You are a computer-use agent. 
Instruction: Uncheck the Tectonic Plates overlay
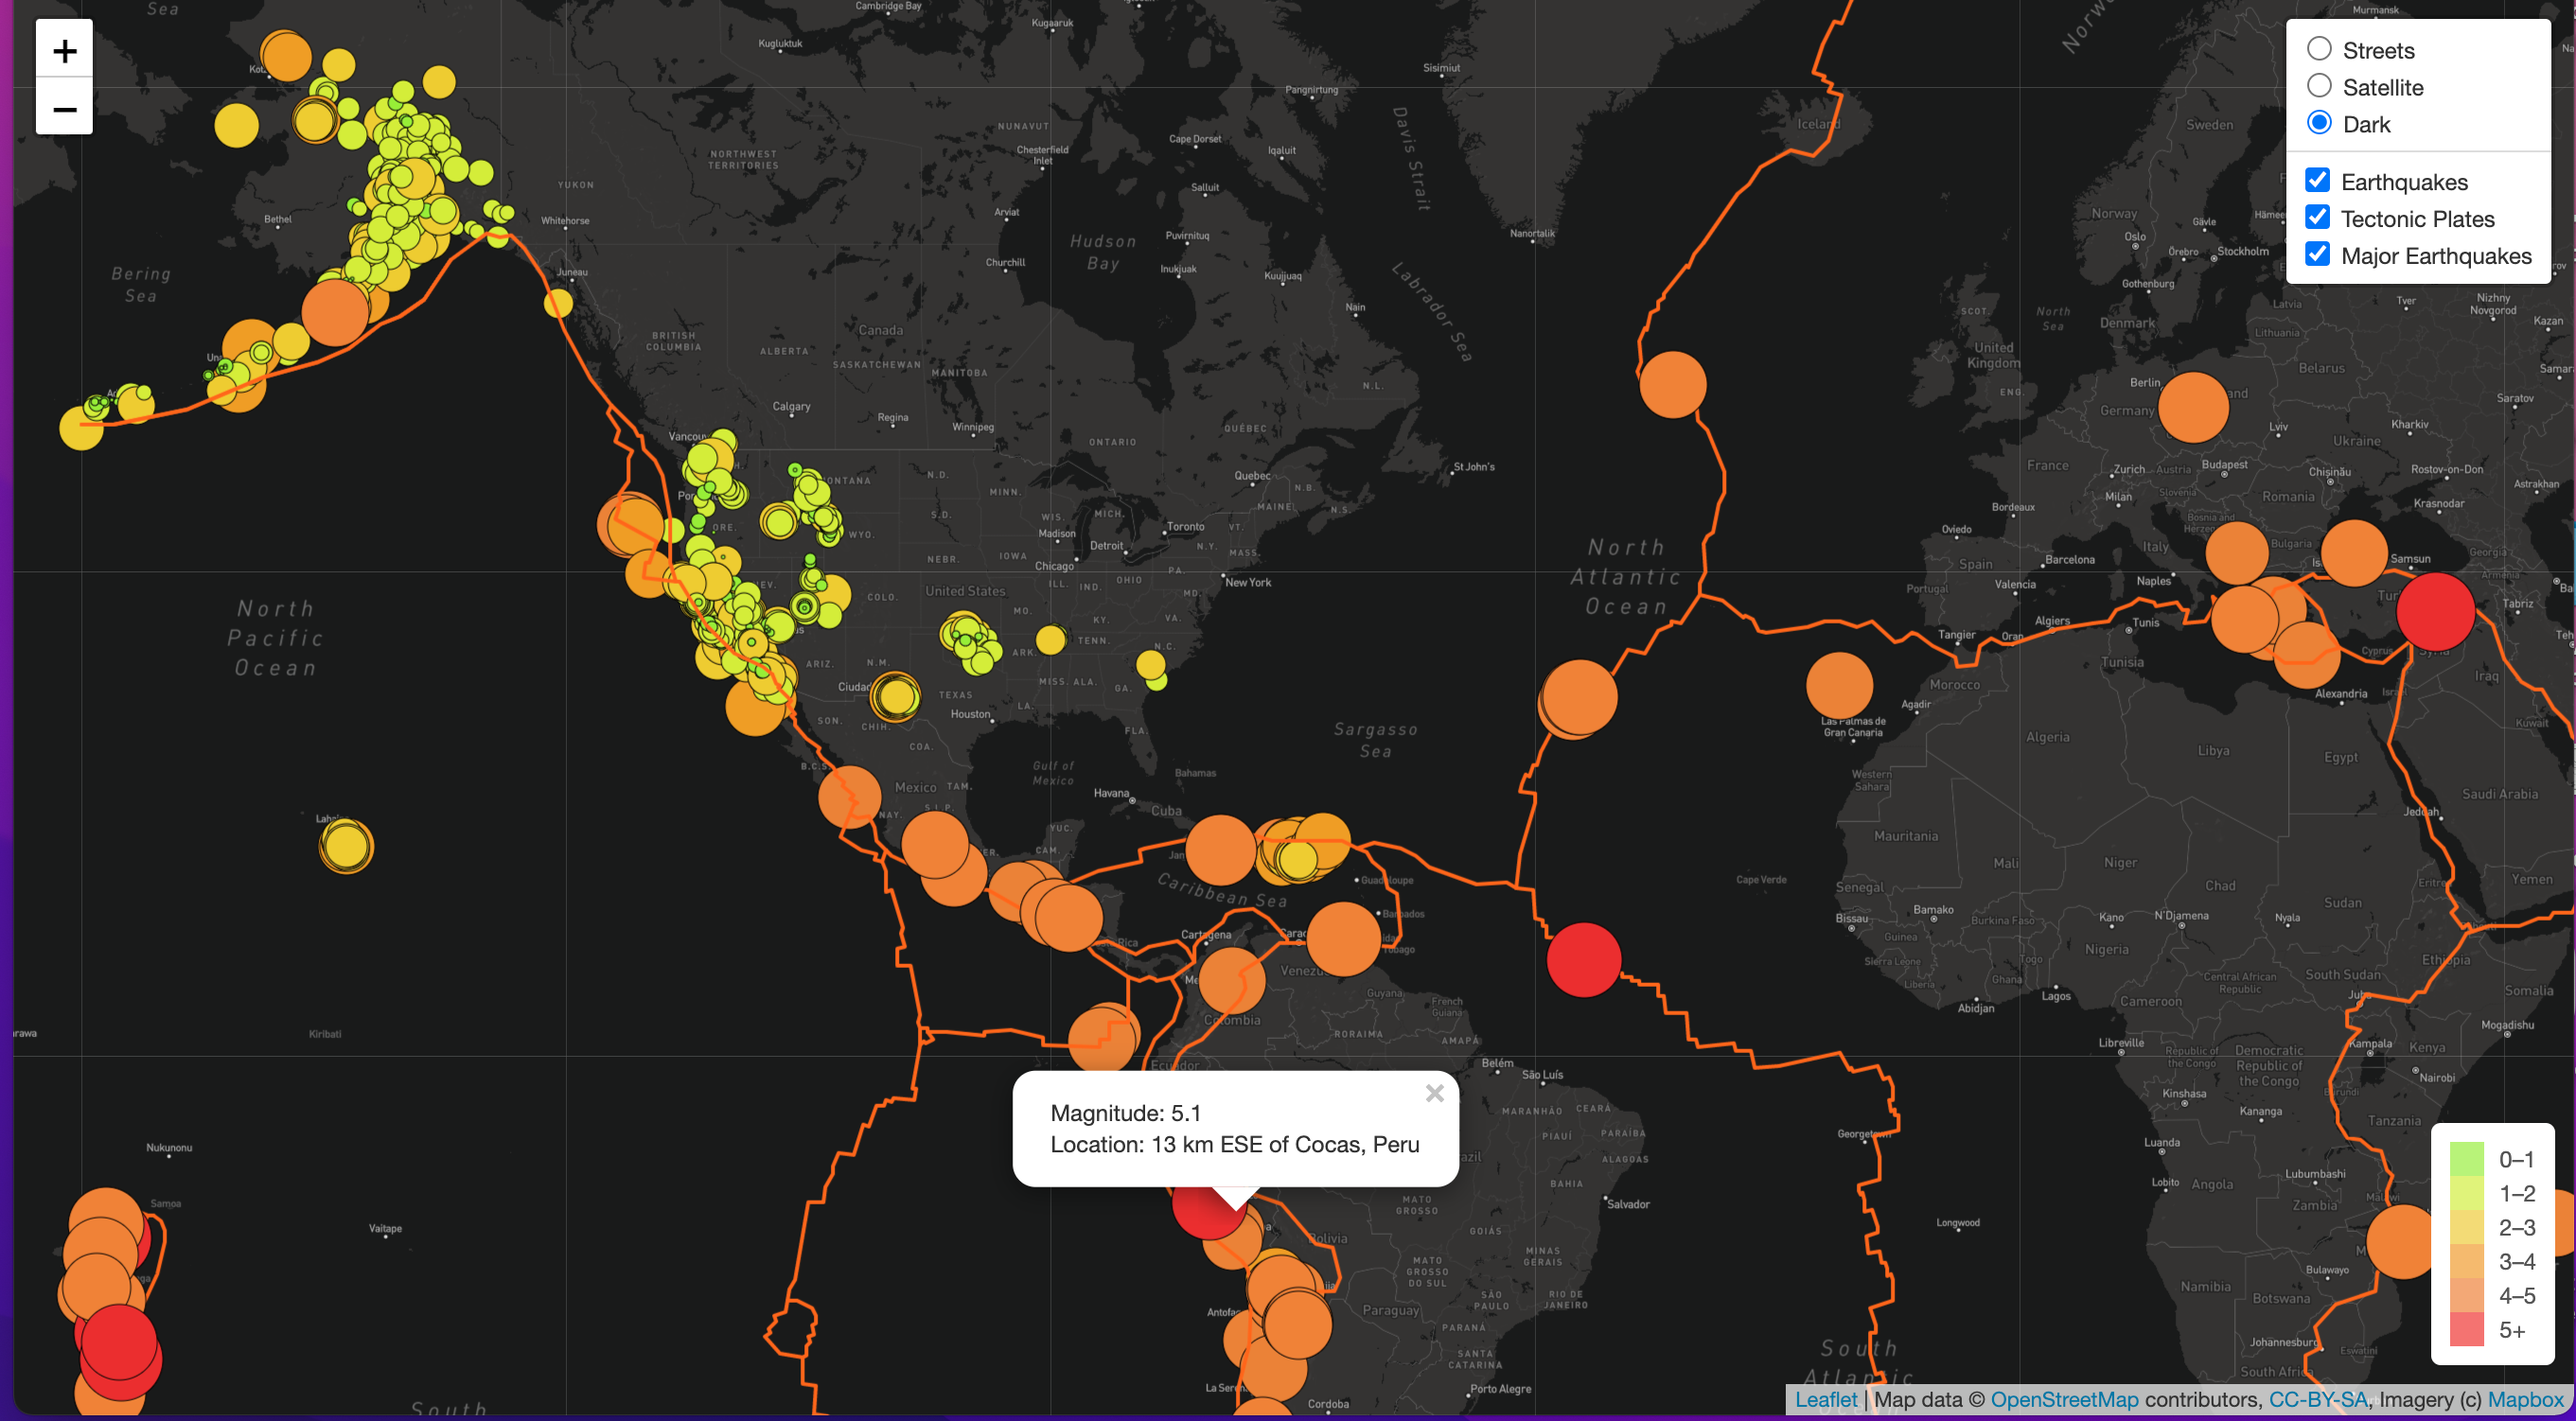click(x=2318, y=217)
